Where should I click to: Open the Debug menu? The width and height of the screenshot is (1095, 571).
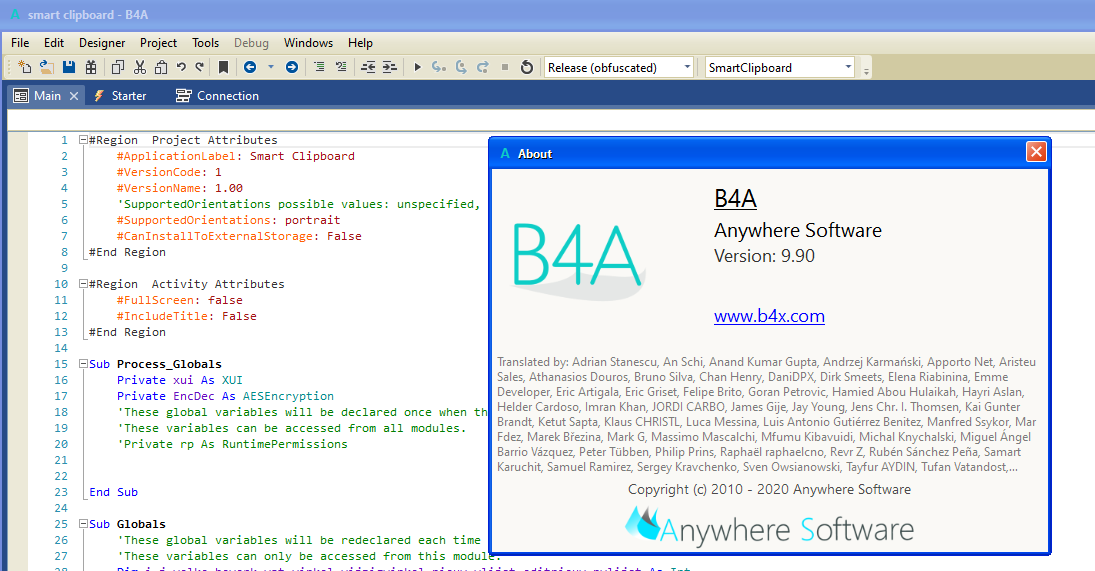click(251, 43)
